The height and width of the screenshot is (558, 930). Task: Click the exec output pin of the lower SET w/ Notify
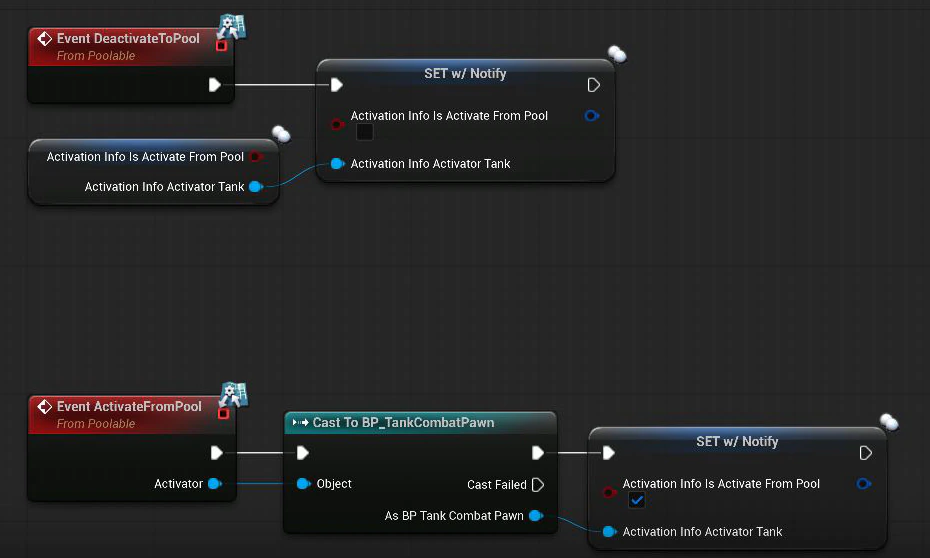point(865,453)
